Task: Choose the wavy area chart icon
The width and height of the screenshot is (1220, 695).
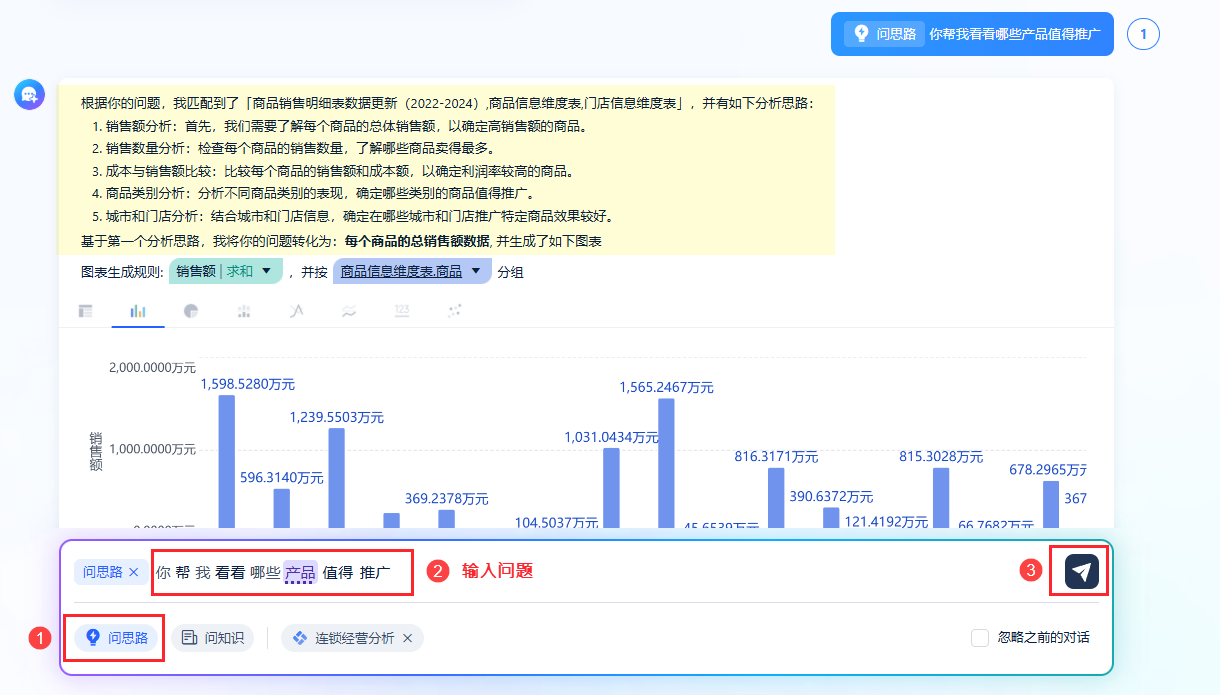Action: coord(349,311)
